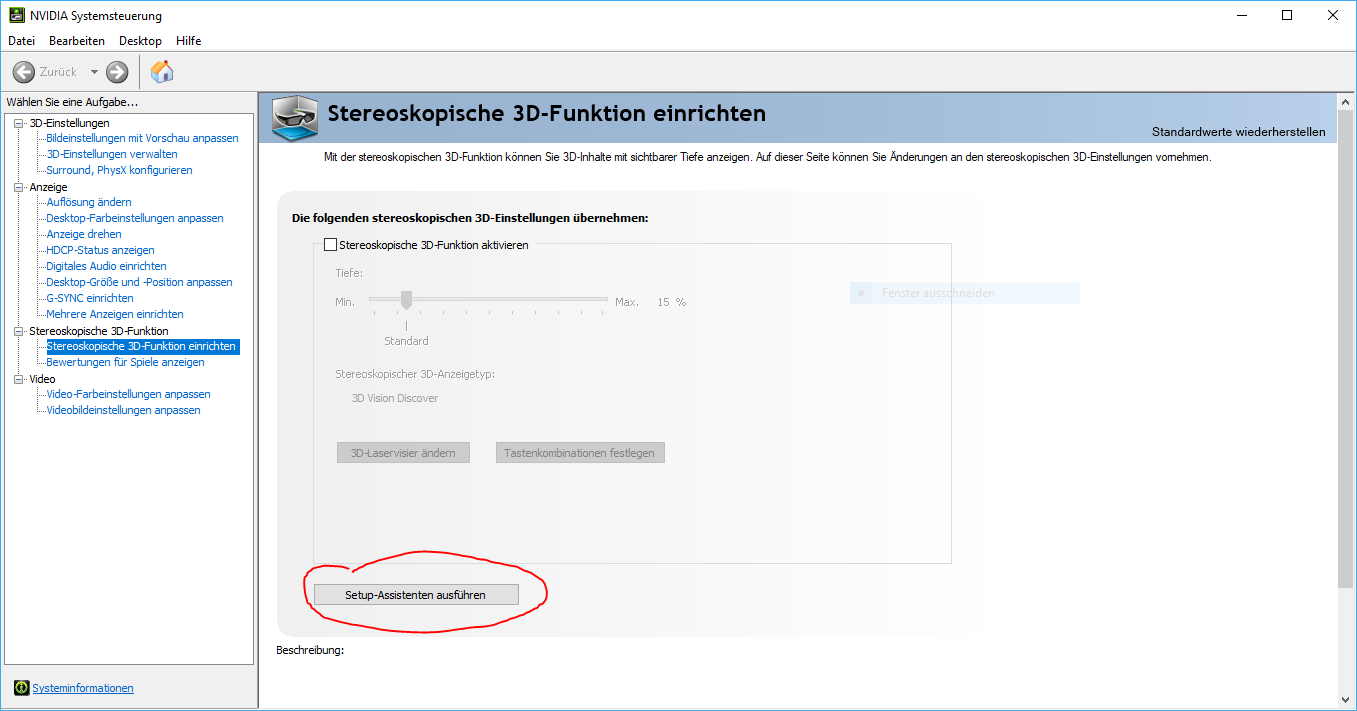Select Desktop-Größe und -Position anpassen

tap(140, 282)
